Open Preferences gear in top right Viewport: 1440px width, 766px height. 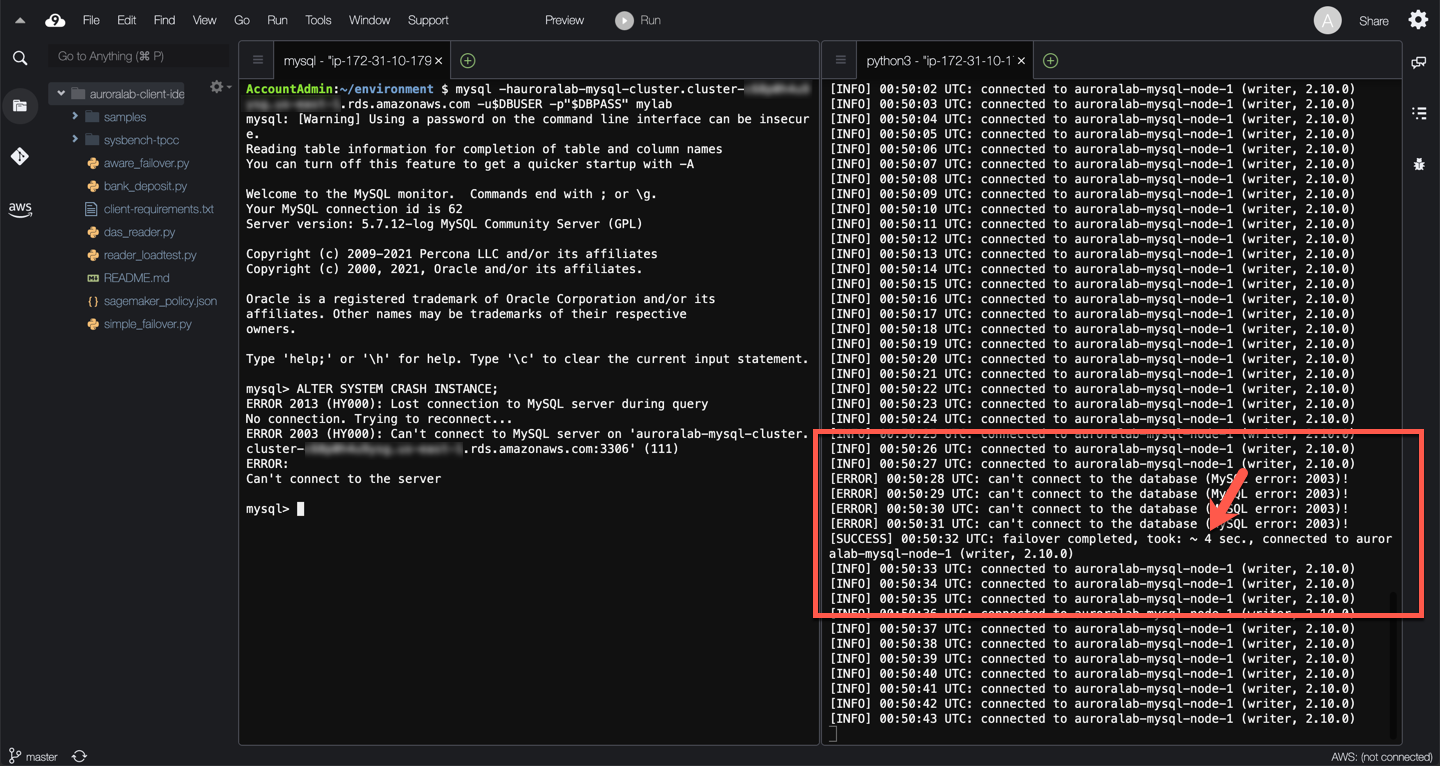click(1418, 20)
